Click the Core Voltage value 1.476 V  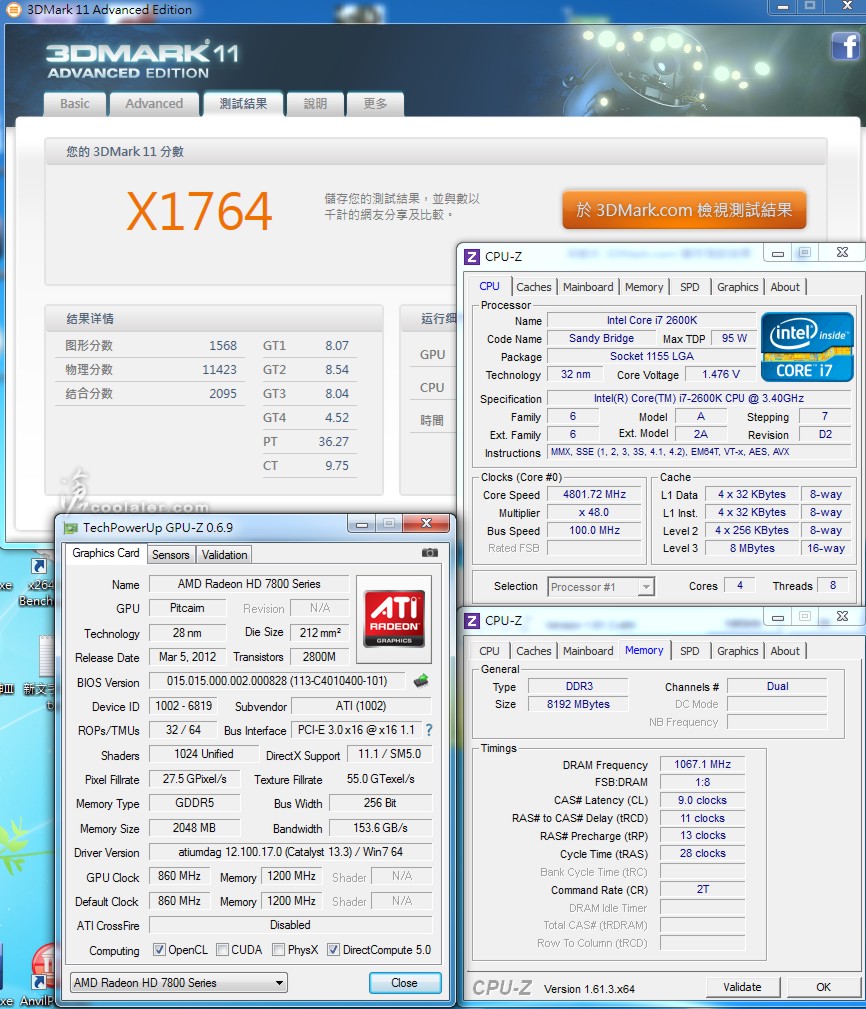click(721, 374)
